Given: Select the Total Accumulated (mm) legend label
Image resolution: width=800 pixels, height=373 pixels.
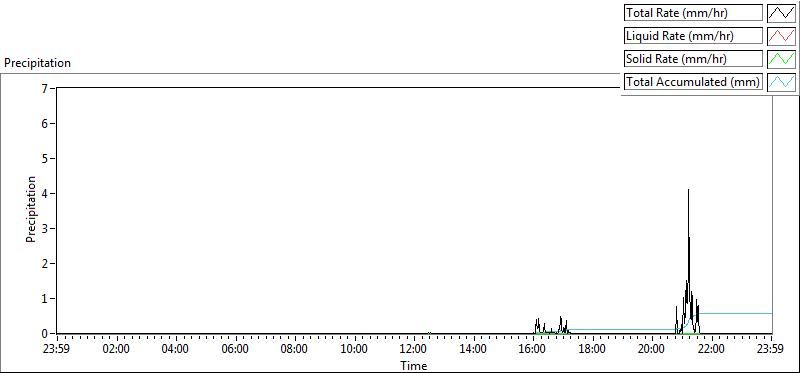Looking at the screenshot, I should pyautogui.click(x=693, y=82).
